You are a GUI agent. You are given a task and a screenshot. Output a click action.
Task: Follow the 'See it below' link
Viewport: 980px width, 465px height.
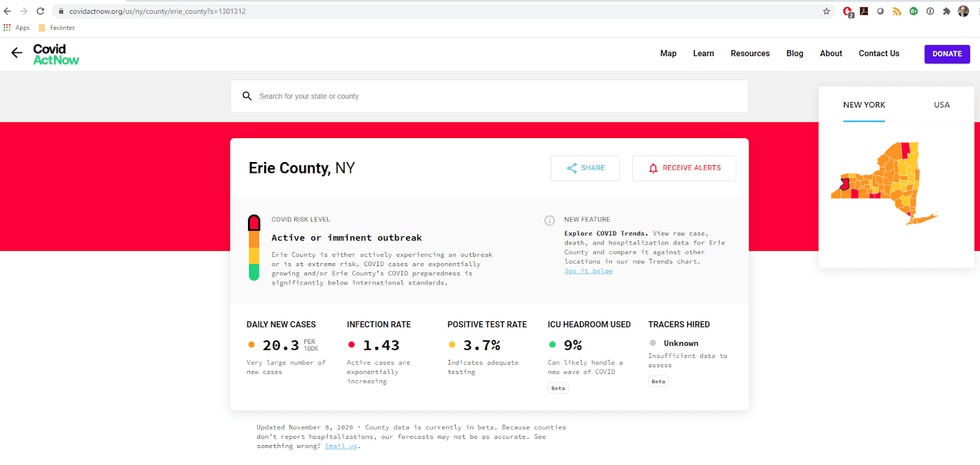coord(588,271)
